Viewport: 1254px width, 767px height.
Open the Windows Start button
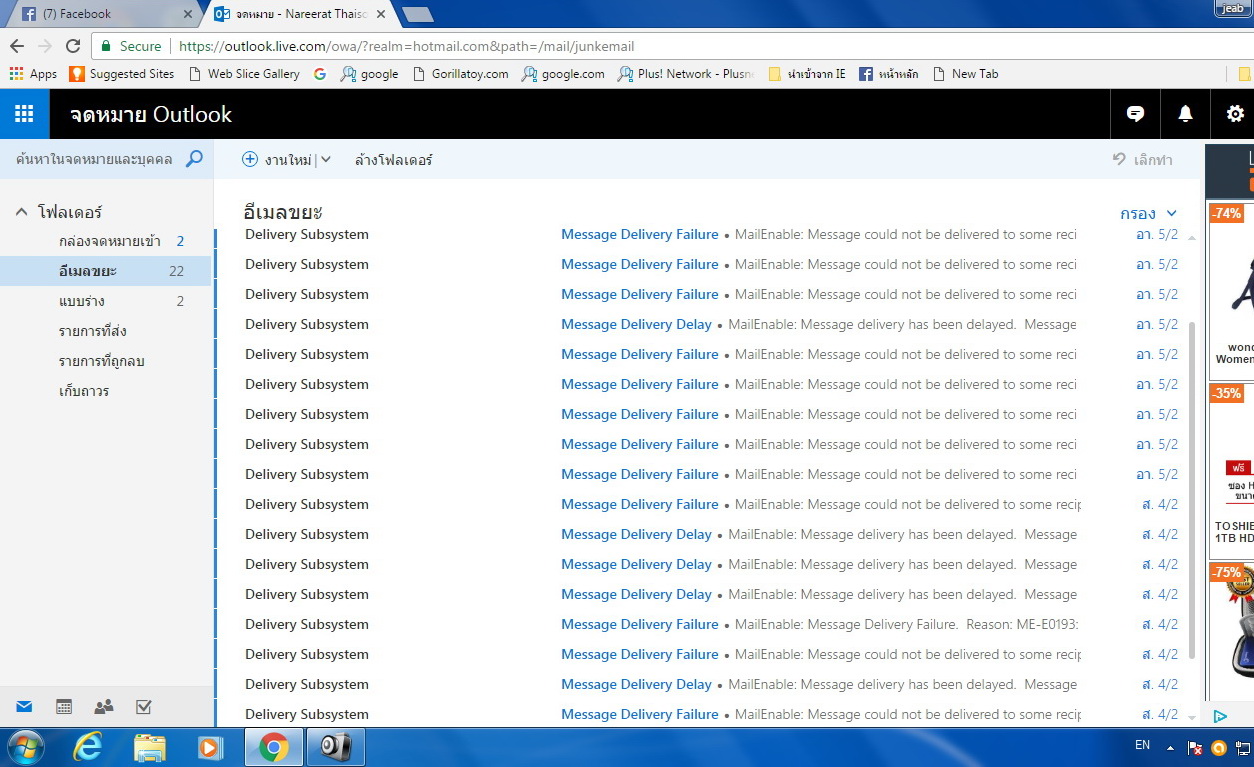click(x=24, y=747)
